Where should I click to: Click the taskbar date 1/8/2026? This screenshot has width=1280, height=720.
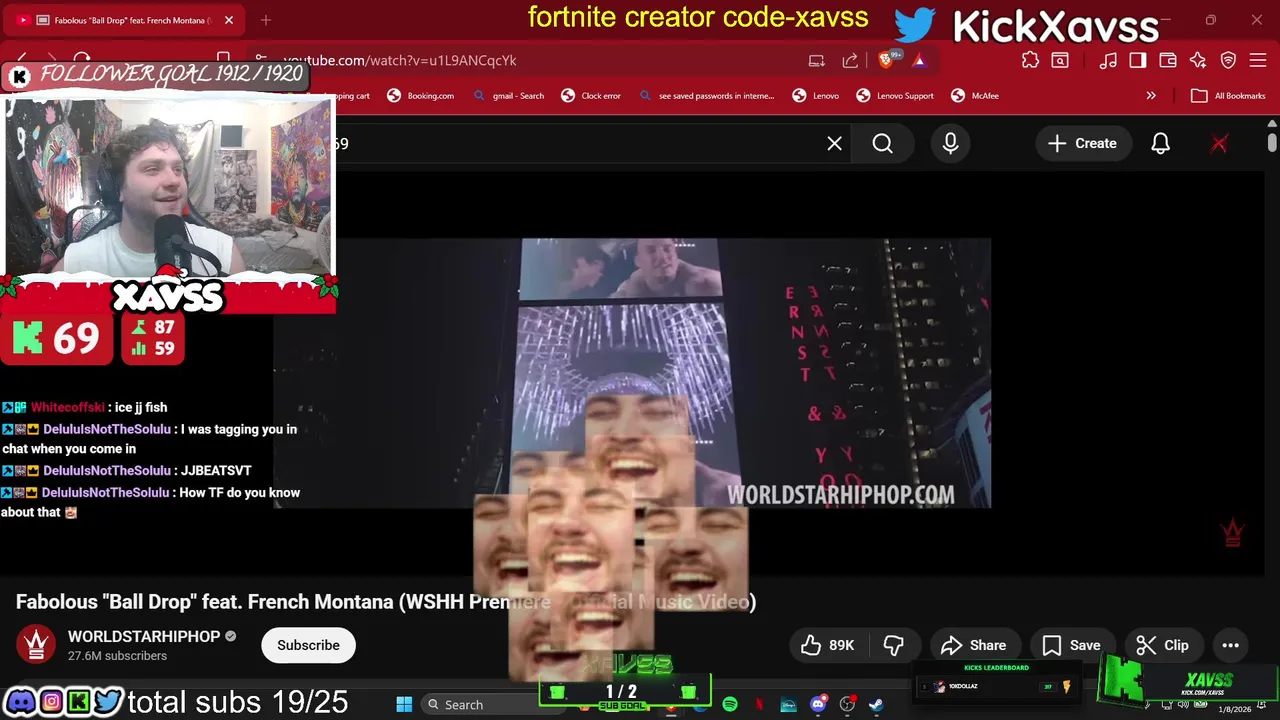point(1235,709)
